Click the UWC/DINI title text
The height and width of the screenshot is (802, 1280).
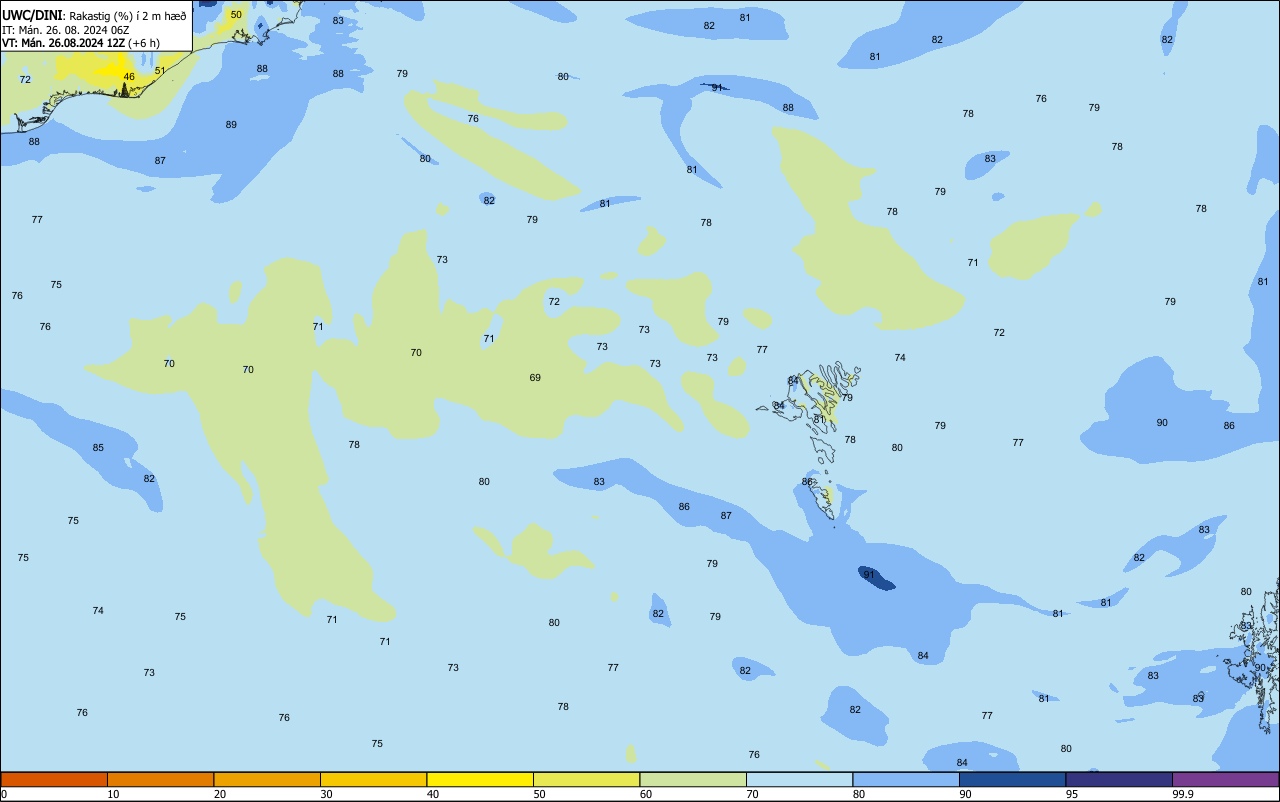tap(33, 16)
